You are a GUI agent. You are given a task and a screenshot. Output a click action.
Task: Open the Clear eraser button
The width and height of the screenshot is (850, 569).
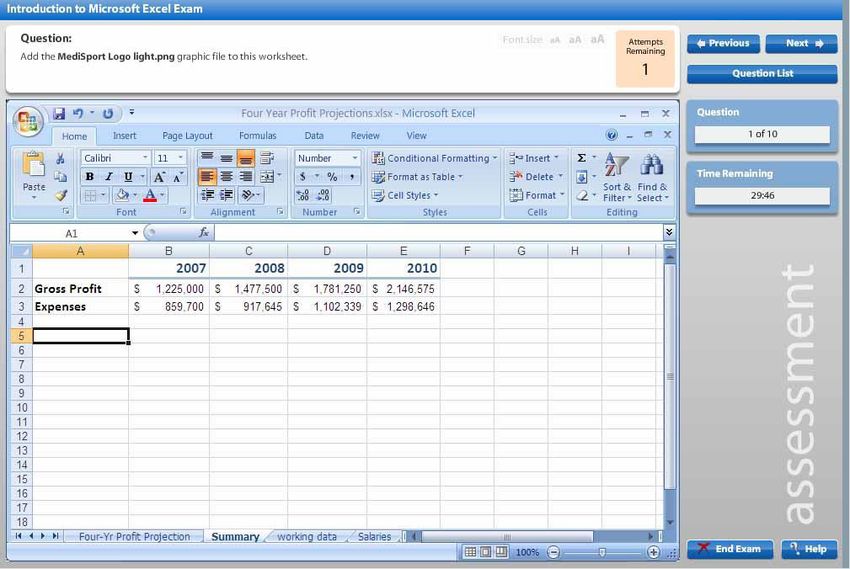(x=582, y=195)
